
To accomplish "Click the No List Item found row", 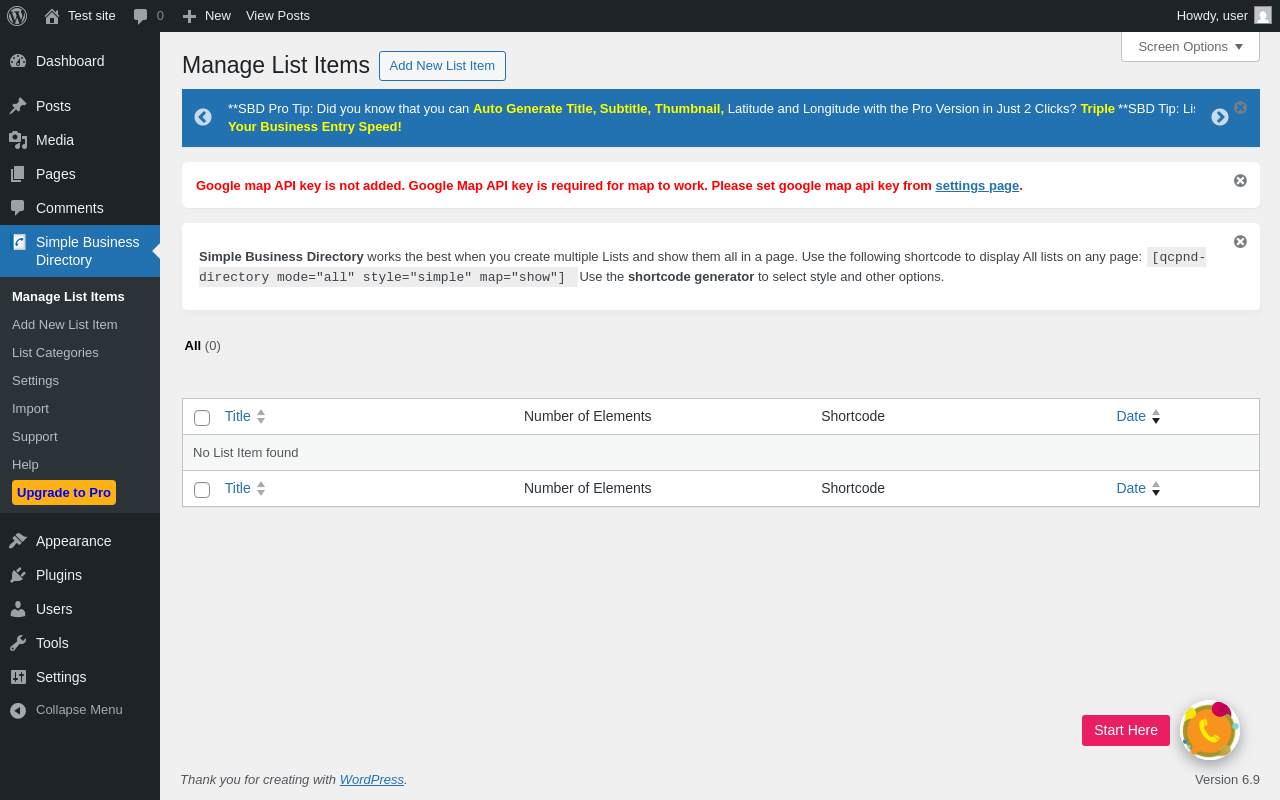I will coord(721,452).
